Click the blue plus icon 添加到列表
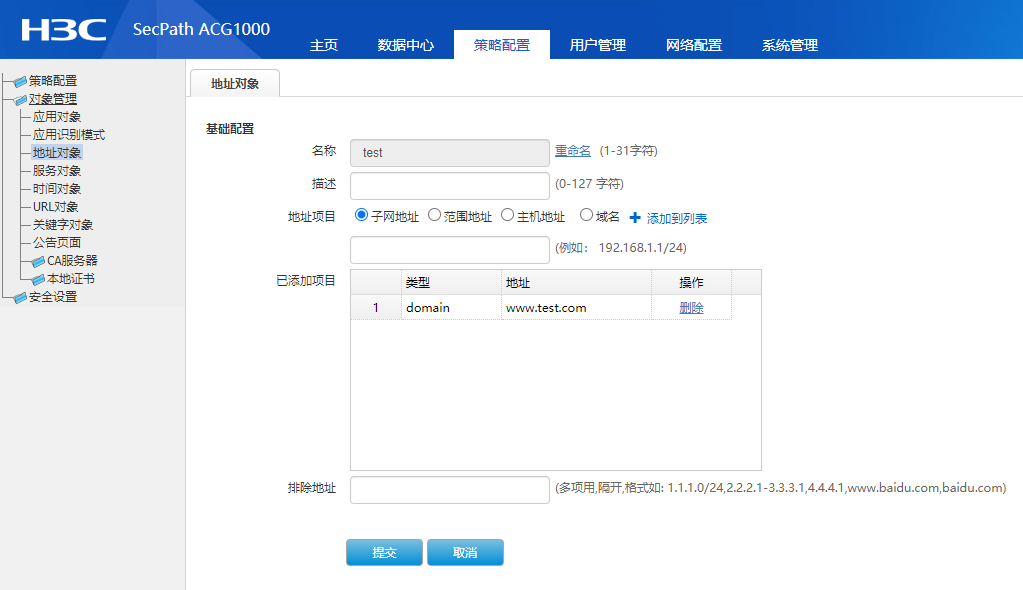Viewport: 1023px width, 590px height. pyautogui.click(x=635, y=218)
